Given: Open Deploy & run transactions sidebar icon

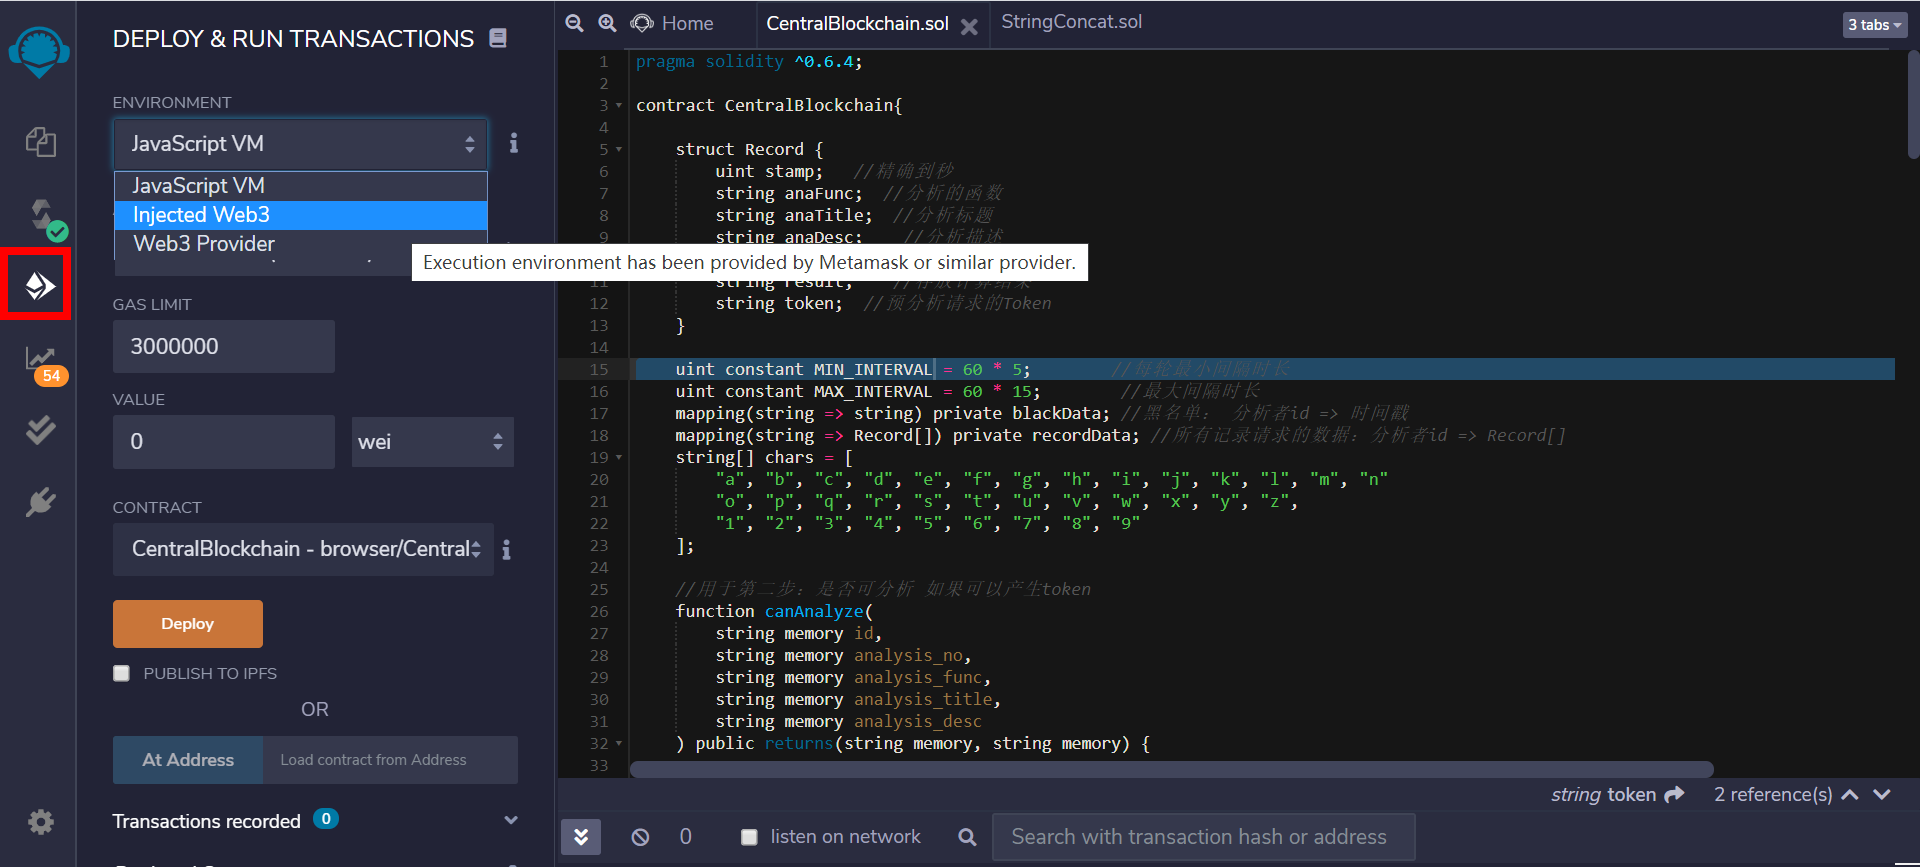Looking at the screenshot, I should pyautogui.click(x=39, y=286).
